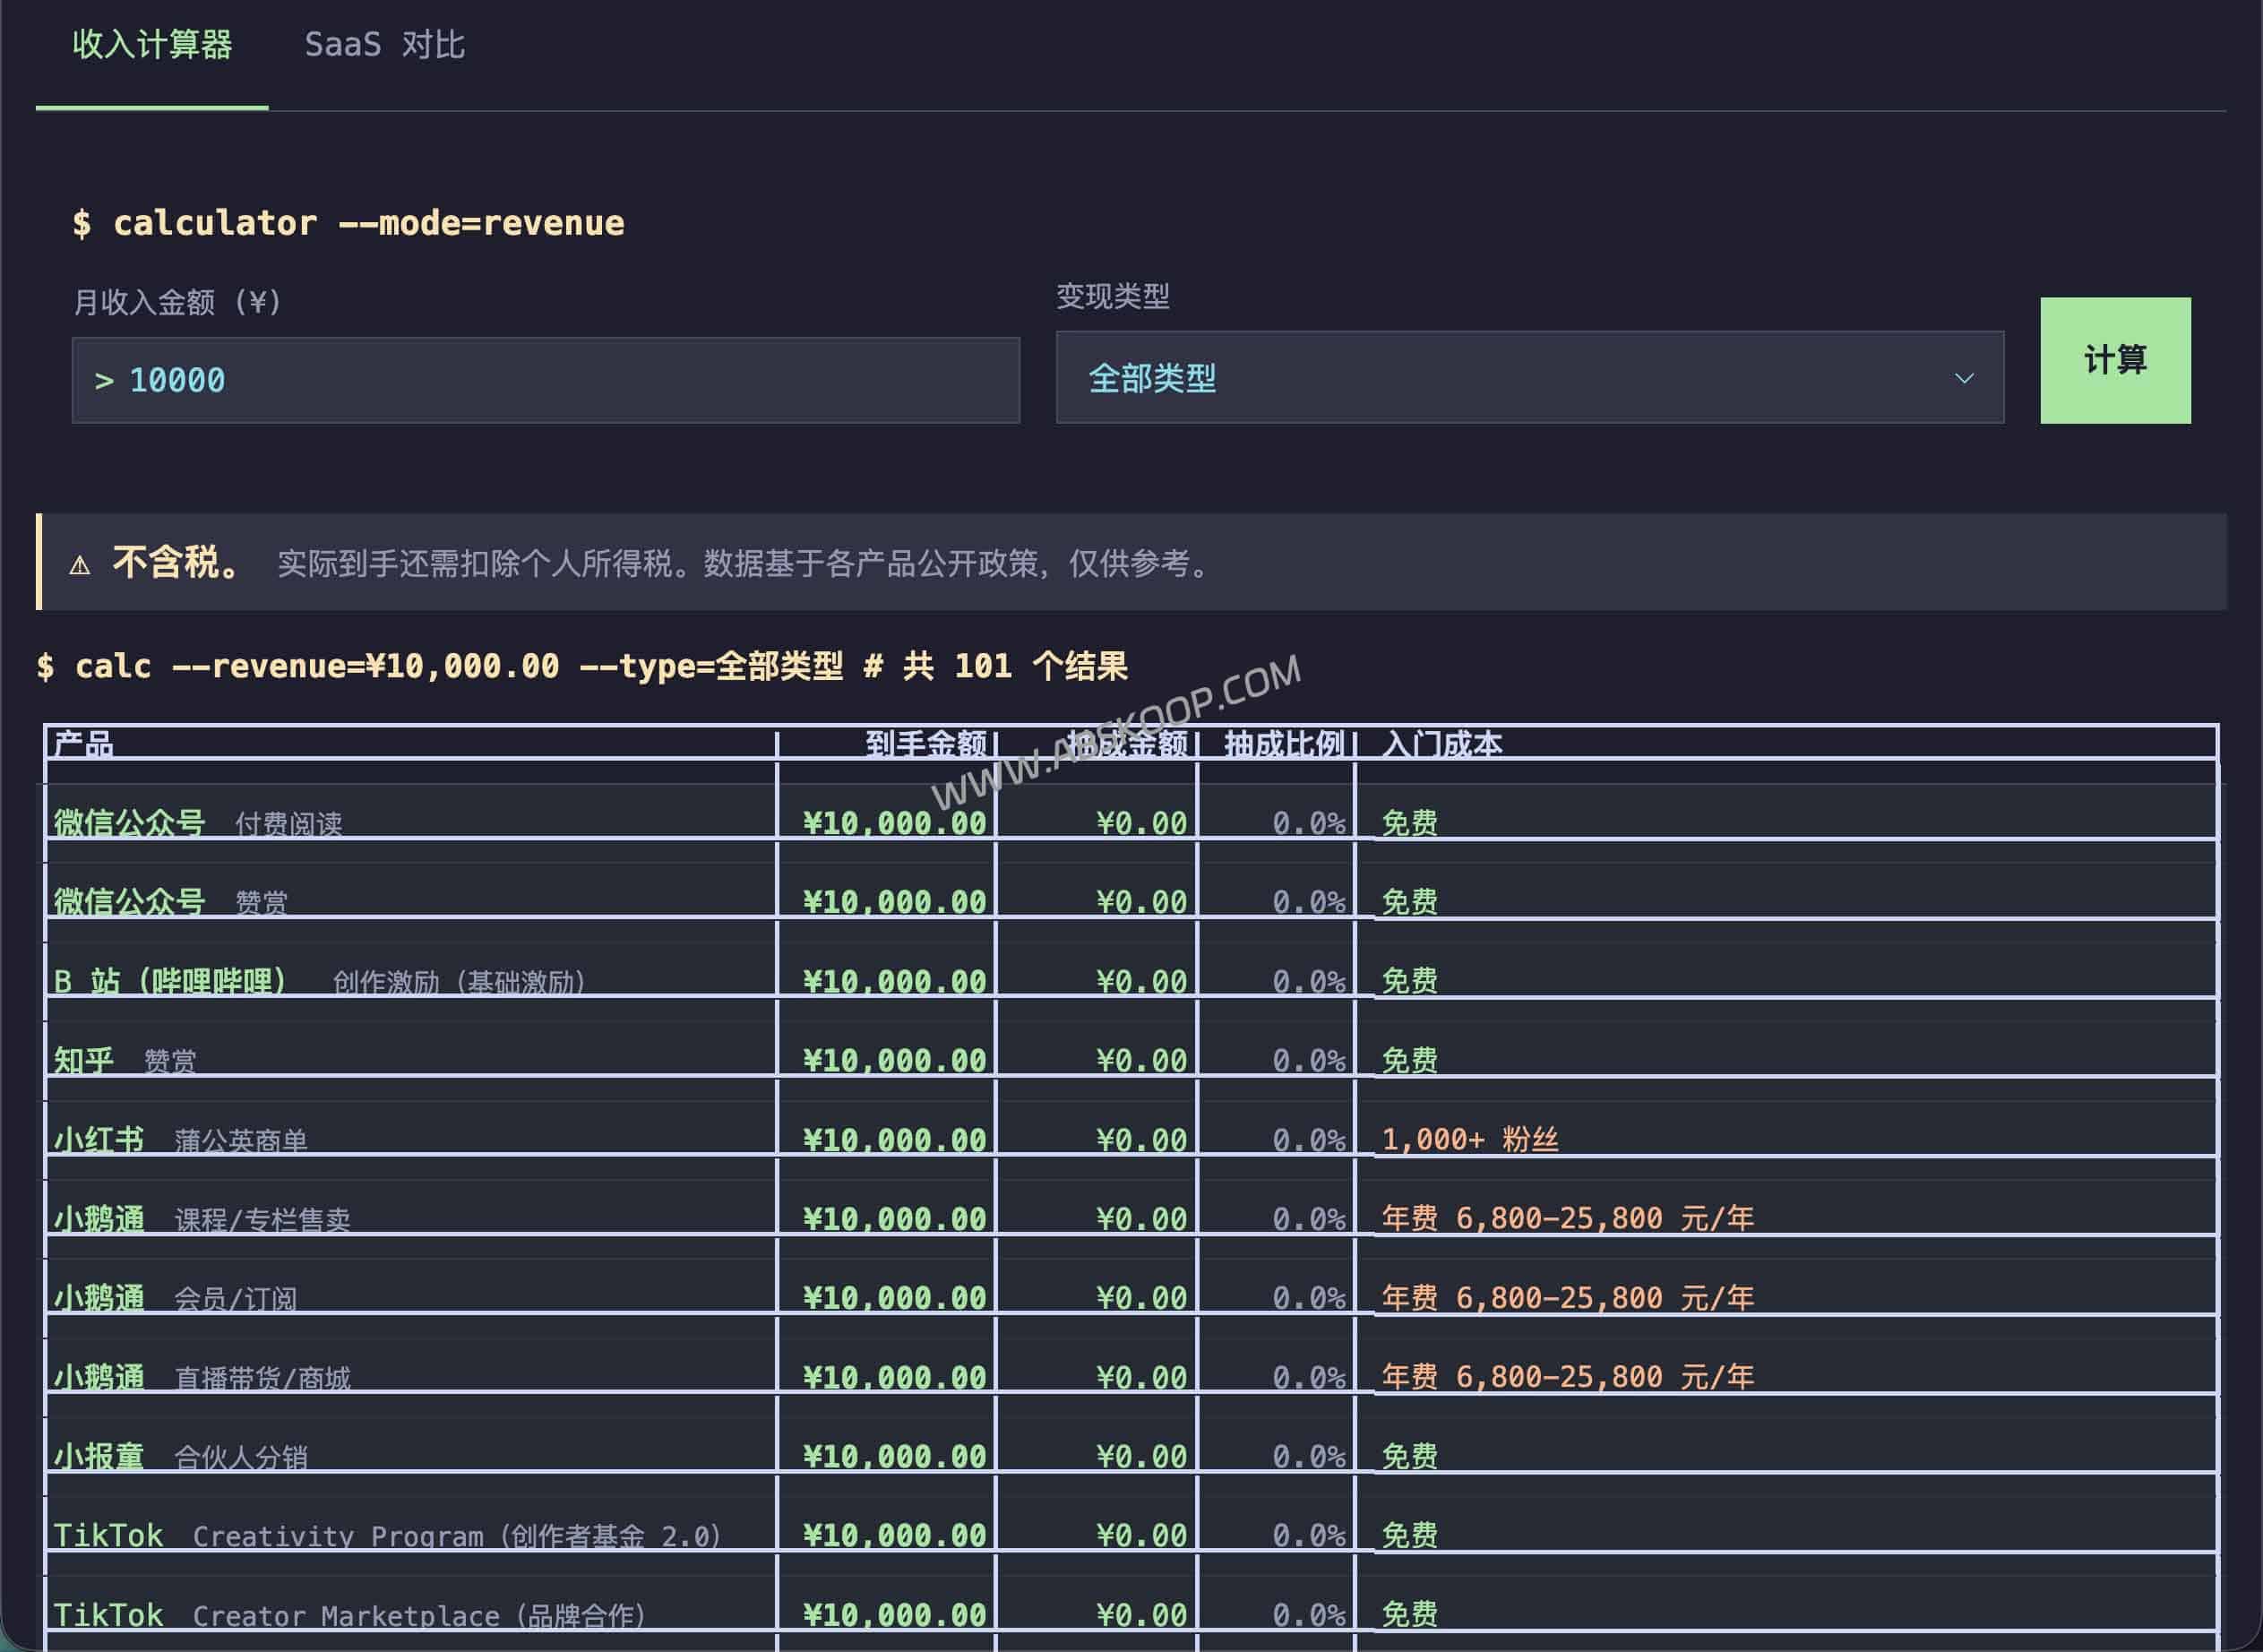
Task: Open the 微信公众号 赞赏 link
Action: click(x=129, y=902)
